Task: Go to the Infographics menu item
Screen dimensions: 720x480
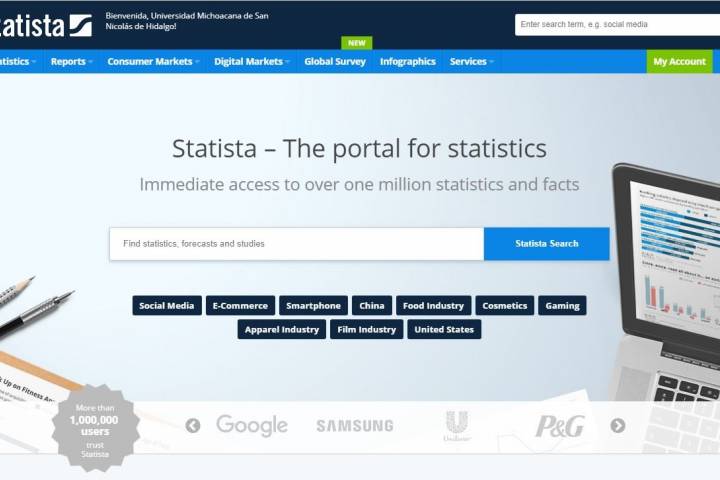Action: click(408, 62)
